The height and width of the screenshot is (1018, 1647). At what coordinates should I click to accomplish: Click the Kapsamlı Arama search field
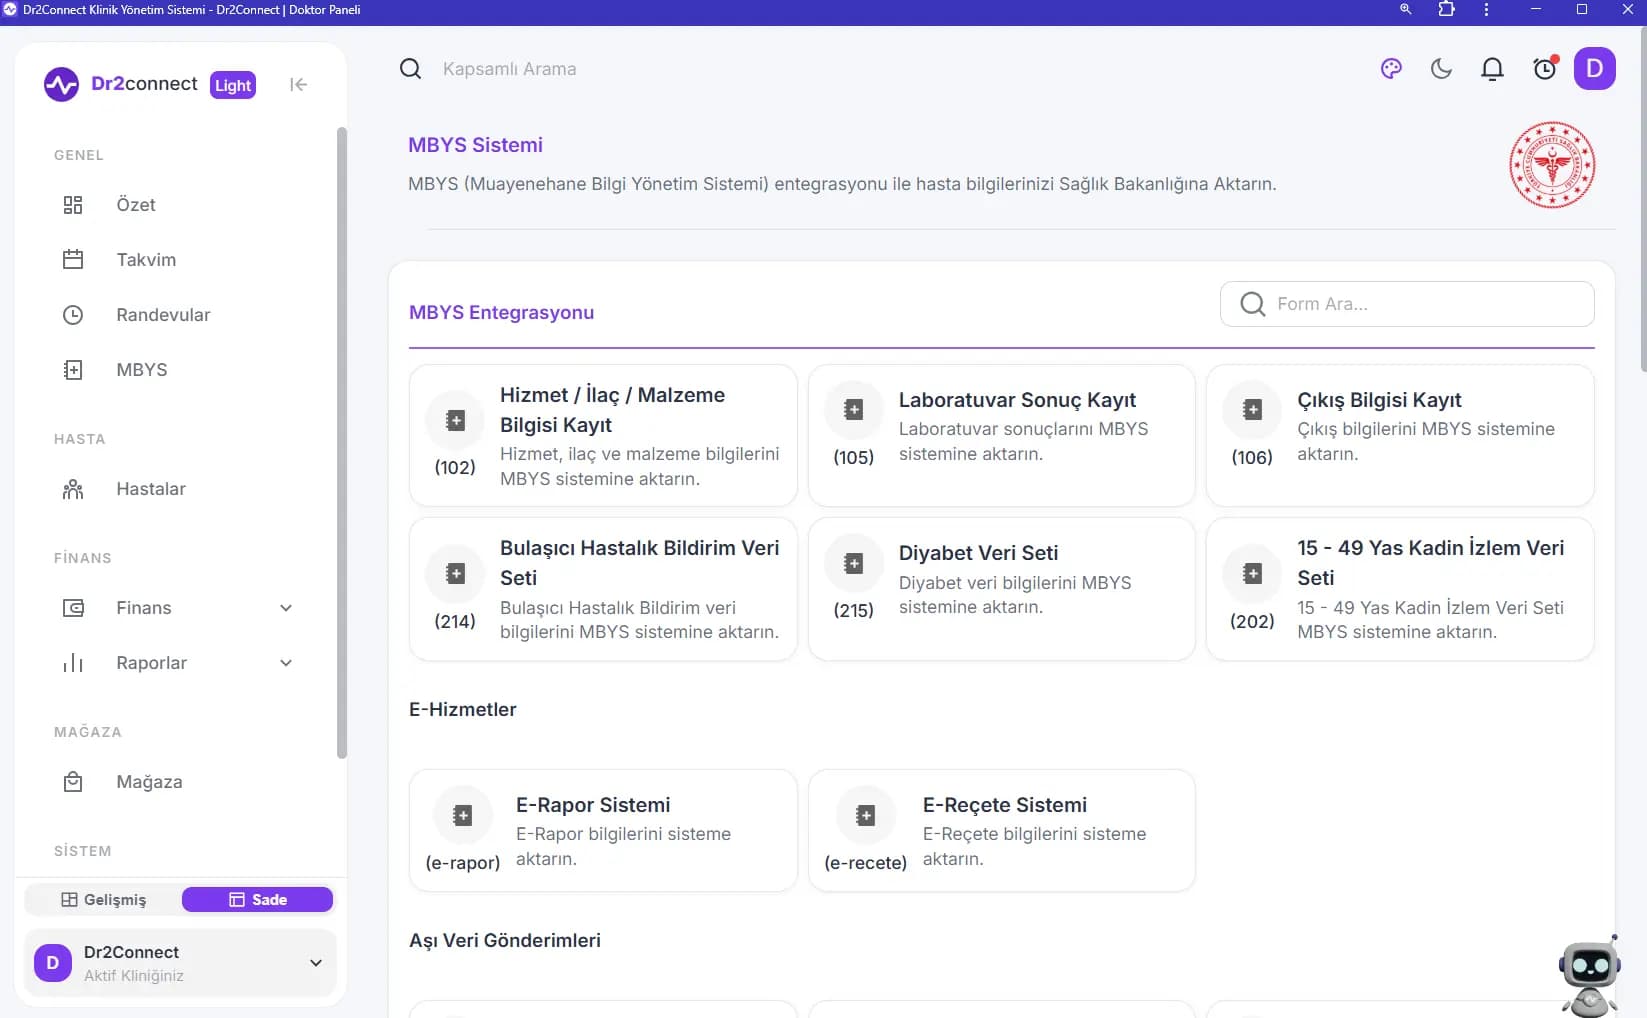point(510,69)
